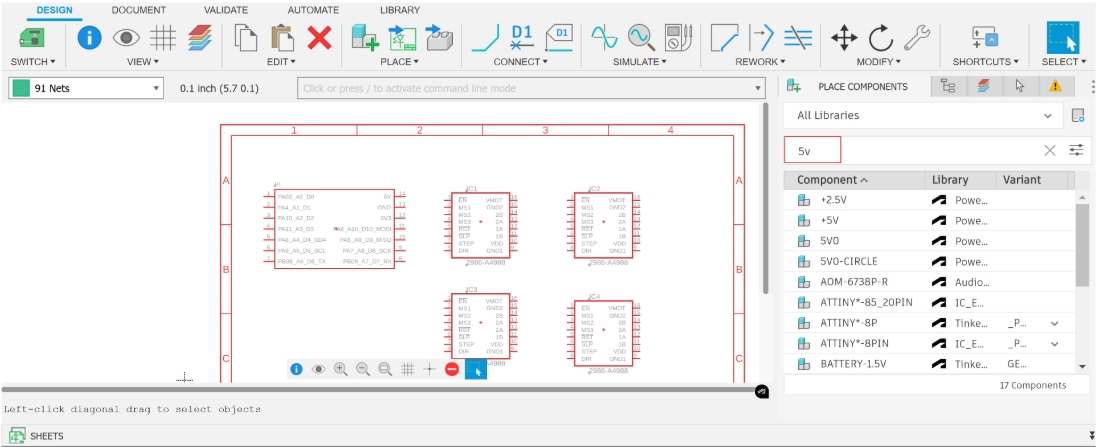
Task: Select the PLACE COMPONENTS panel tab
Action: pyautogui.click(x=854, y=86)
